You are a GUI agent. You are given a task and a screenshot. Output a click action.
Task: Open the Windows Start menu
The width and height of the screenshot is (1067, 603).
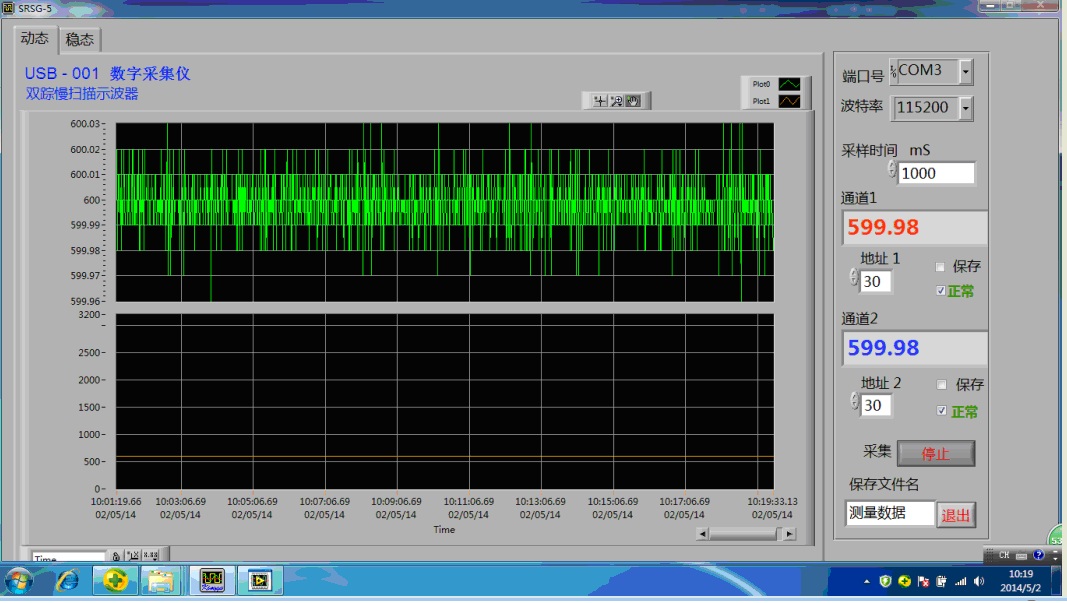19,581
